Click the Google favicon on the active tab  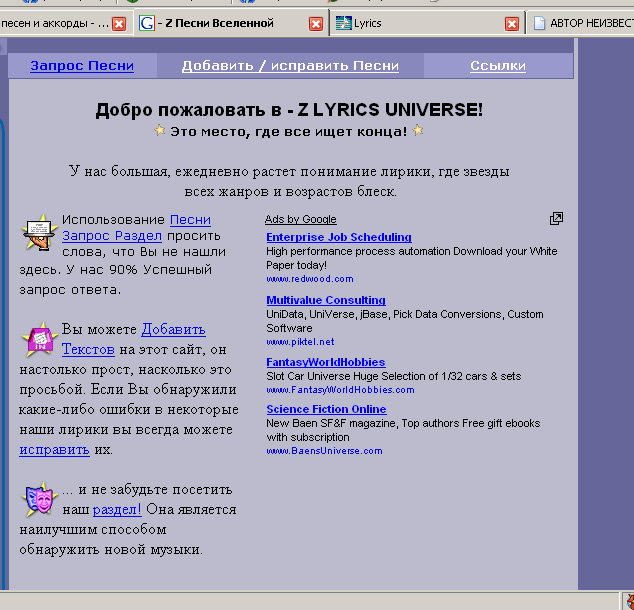pos(147,23)
